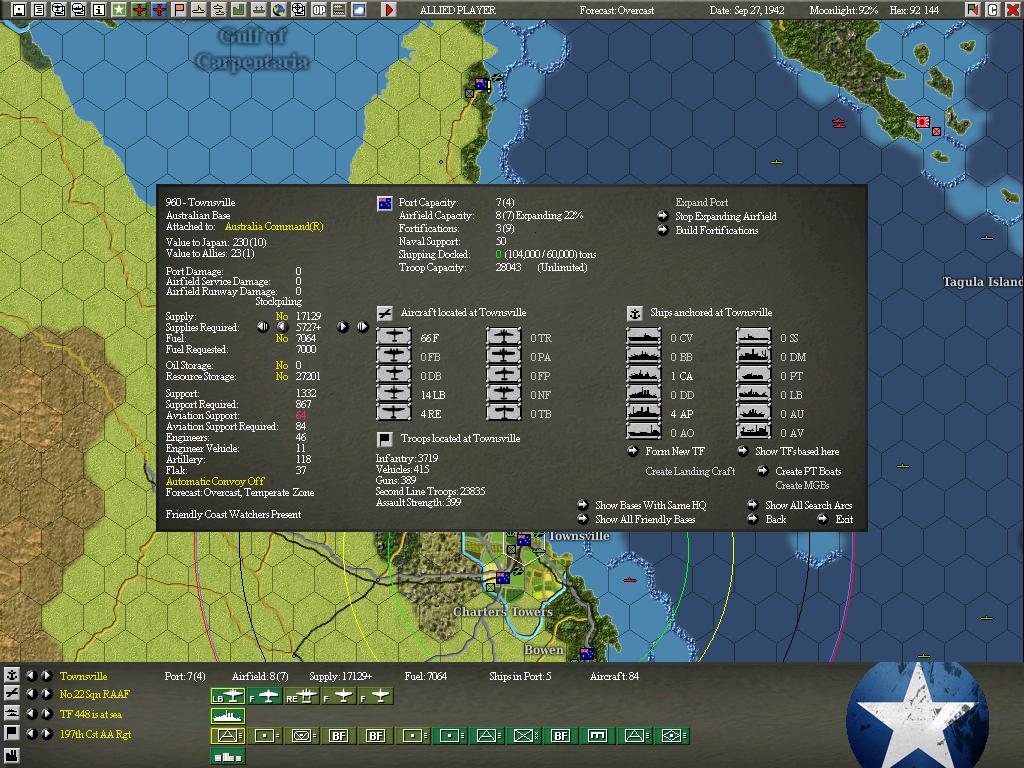
Task: Click the transport ship icon labeled 4 AP
Action: tap(644, 413)
